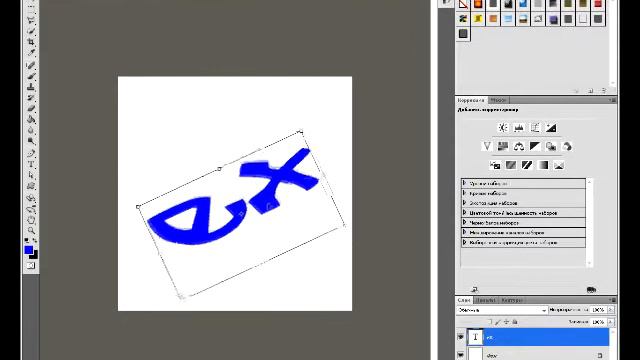Add a Gradient Map adjustment

543,165
